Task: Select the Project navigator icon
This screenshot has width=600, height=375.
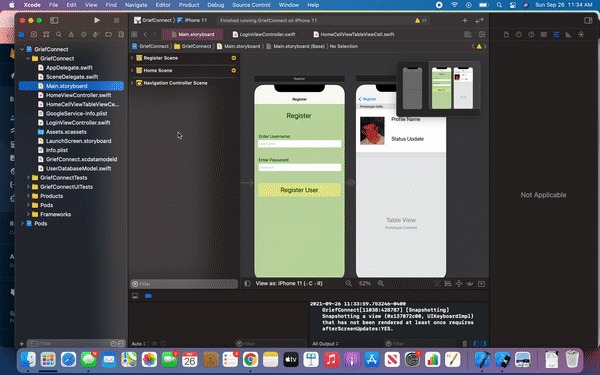Action: [x=21, y=34]
